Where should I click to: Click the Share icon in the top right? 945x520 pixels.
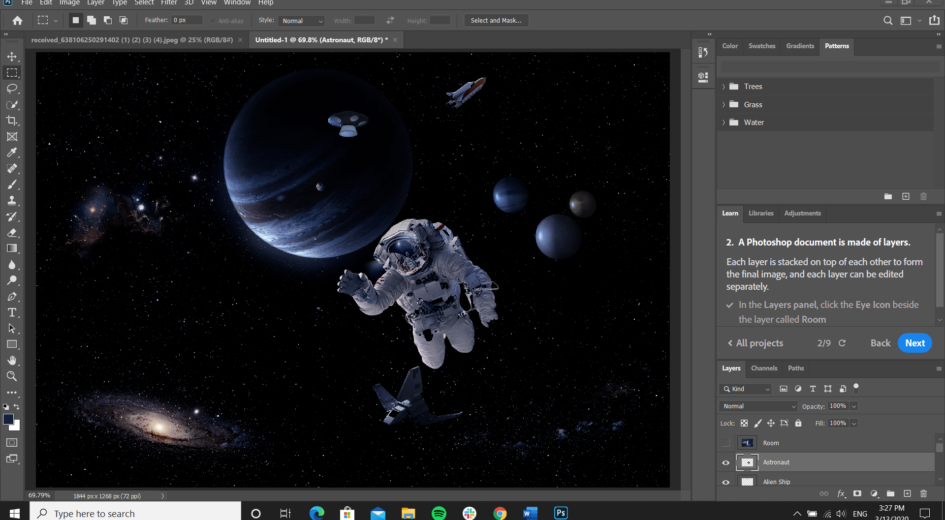point(934,20)
